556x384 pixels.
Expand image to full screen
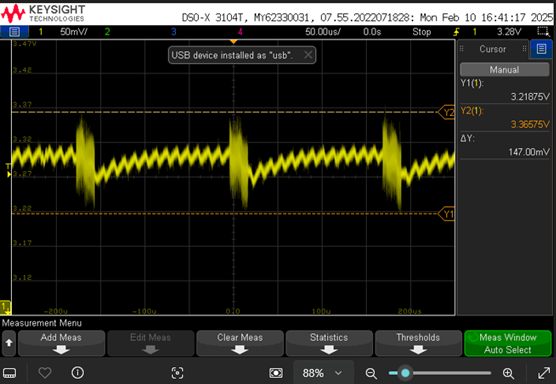tap(544, 373)
